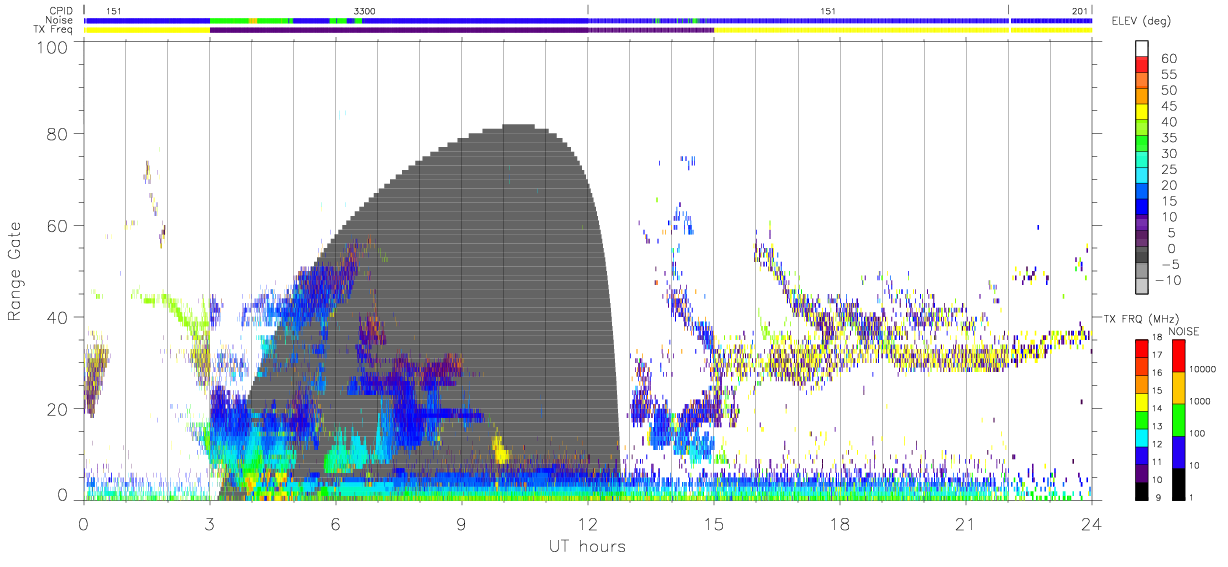Click the TX FRQ legend value 9
1228x567 pixels.
[1160, 498]
